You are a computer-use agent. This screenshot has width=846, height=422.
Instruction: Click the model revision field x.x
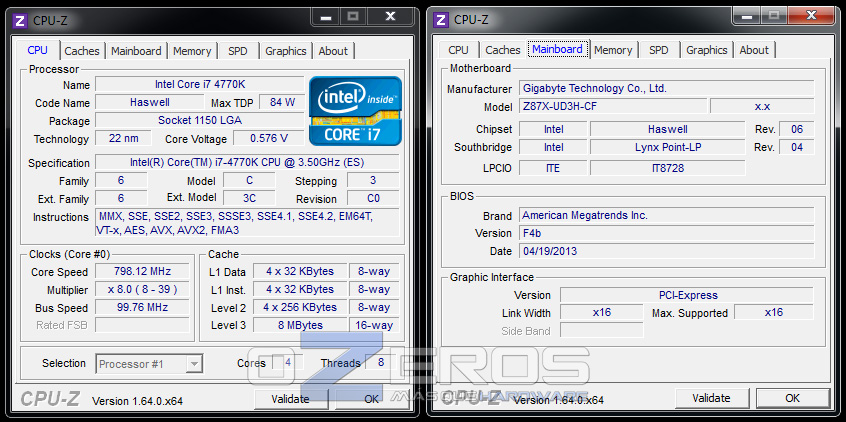(x=762, y=106)
